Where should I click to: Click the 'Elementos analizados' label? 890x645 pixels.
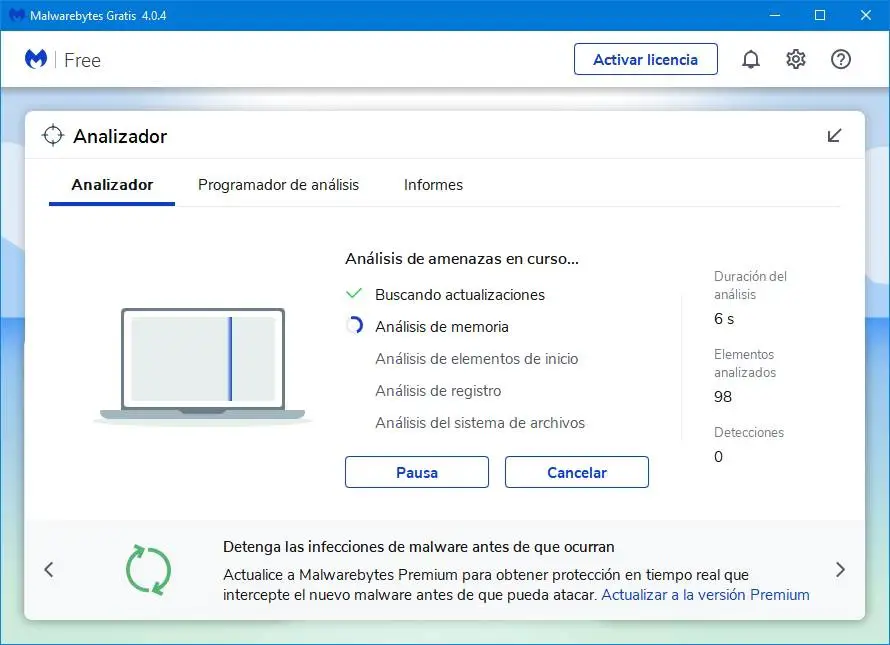pyautogui.click(x=745, y=363)
